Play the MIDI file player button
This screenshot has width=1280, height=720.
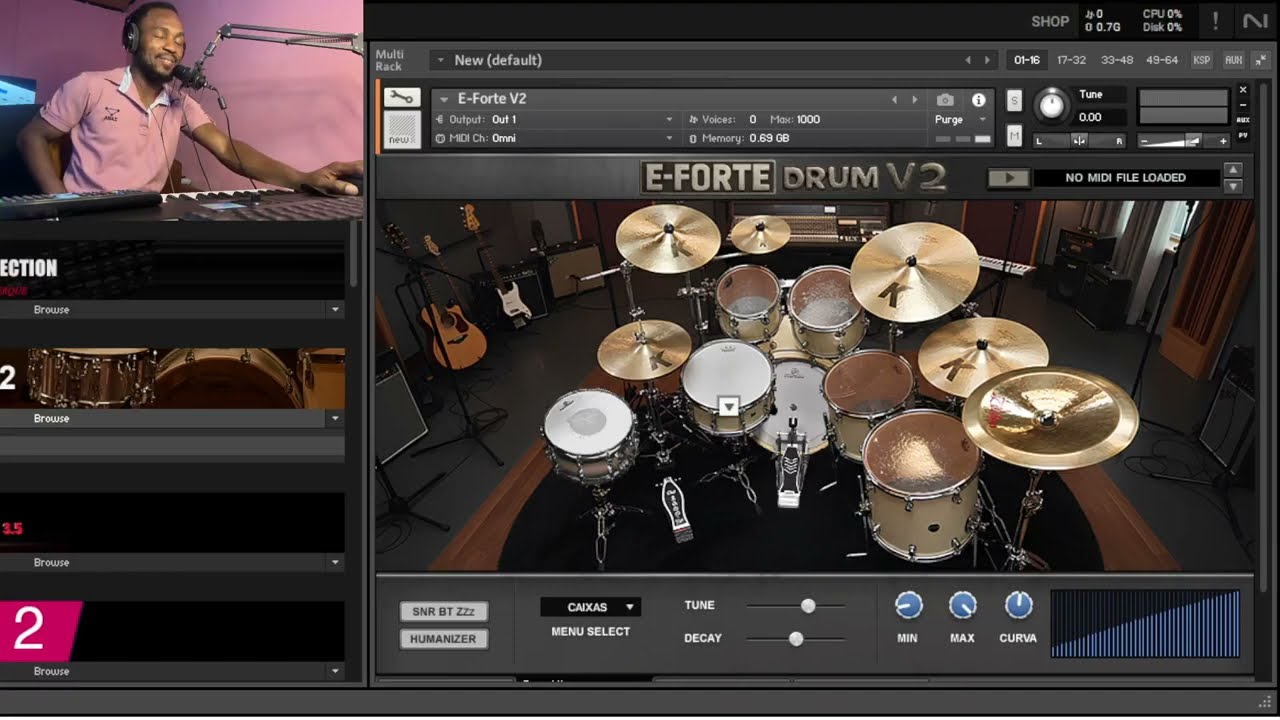pyautogui.click(x=1008, y=178)
